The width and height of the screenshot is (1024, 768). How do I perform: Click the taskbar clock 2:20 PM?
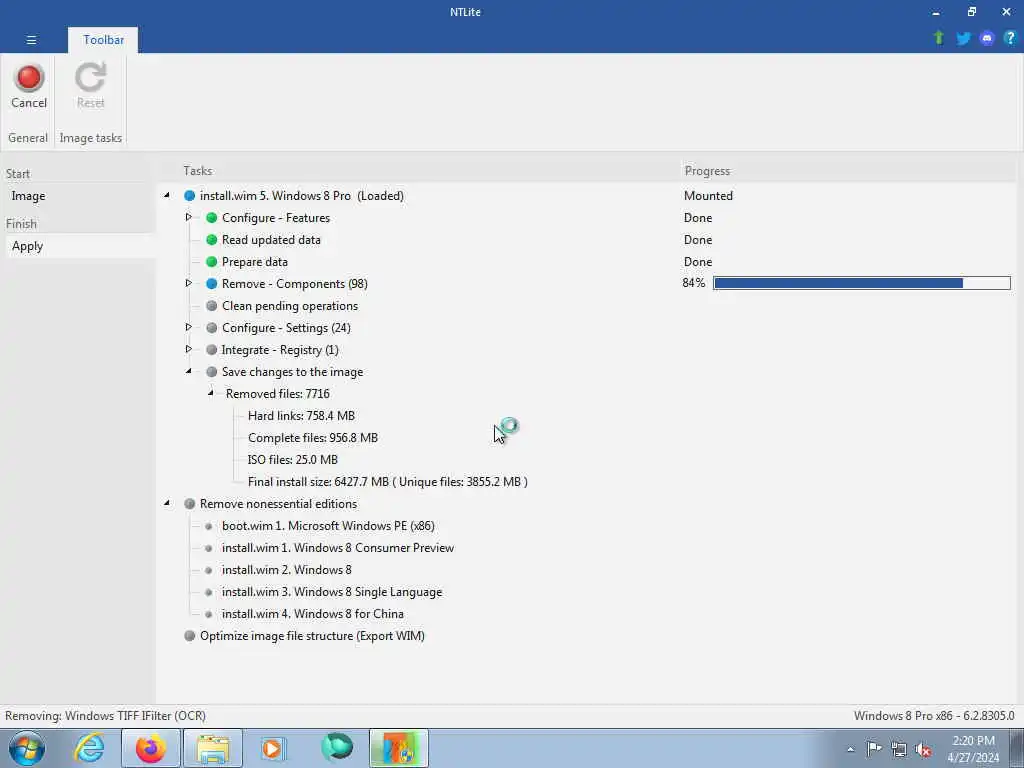click(973, 749)
